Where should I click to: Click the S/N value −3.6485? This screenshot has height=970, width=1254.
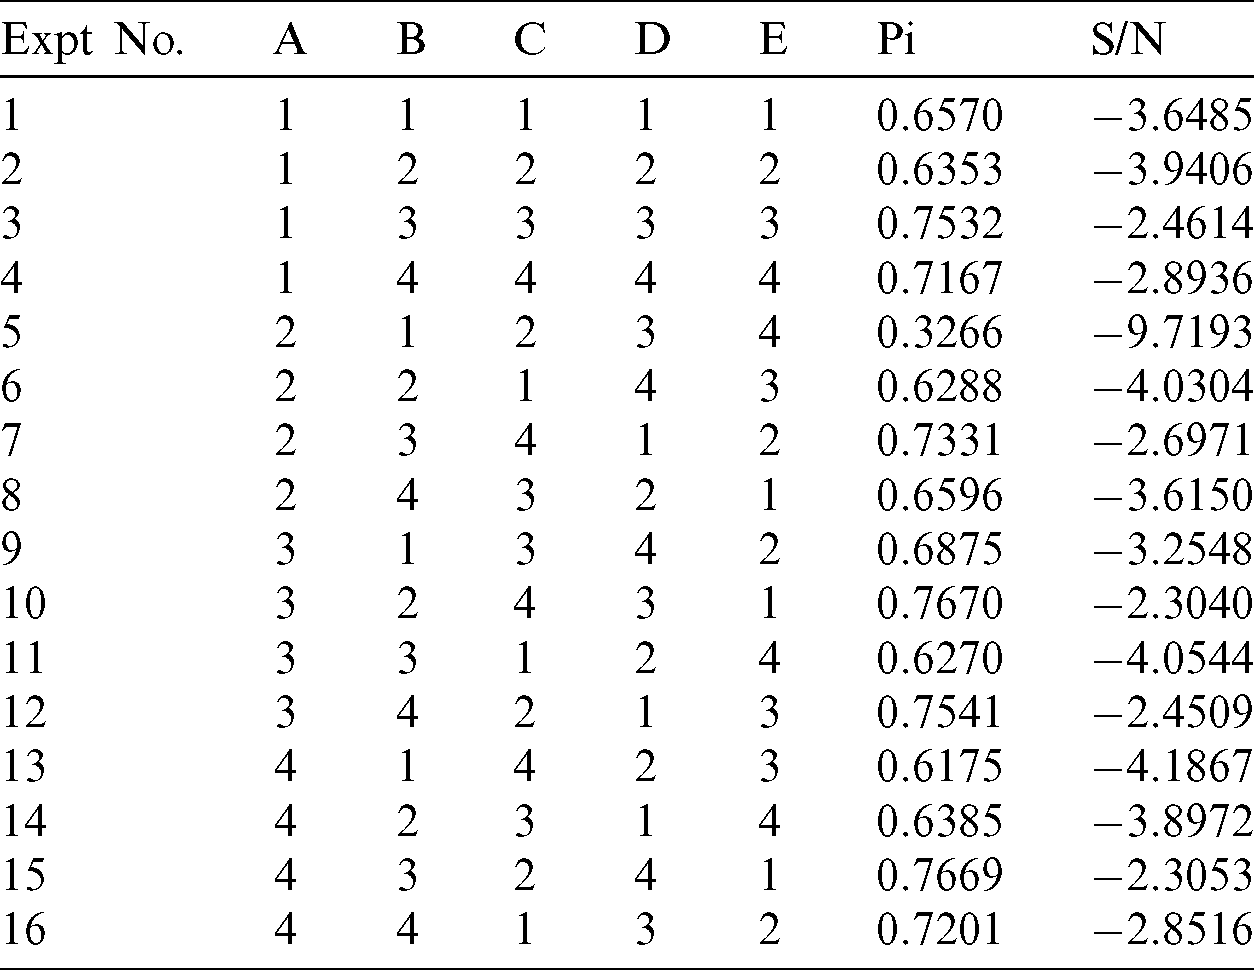point(1172,117)
